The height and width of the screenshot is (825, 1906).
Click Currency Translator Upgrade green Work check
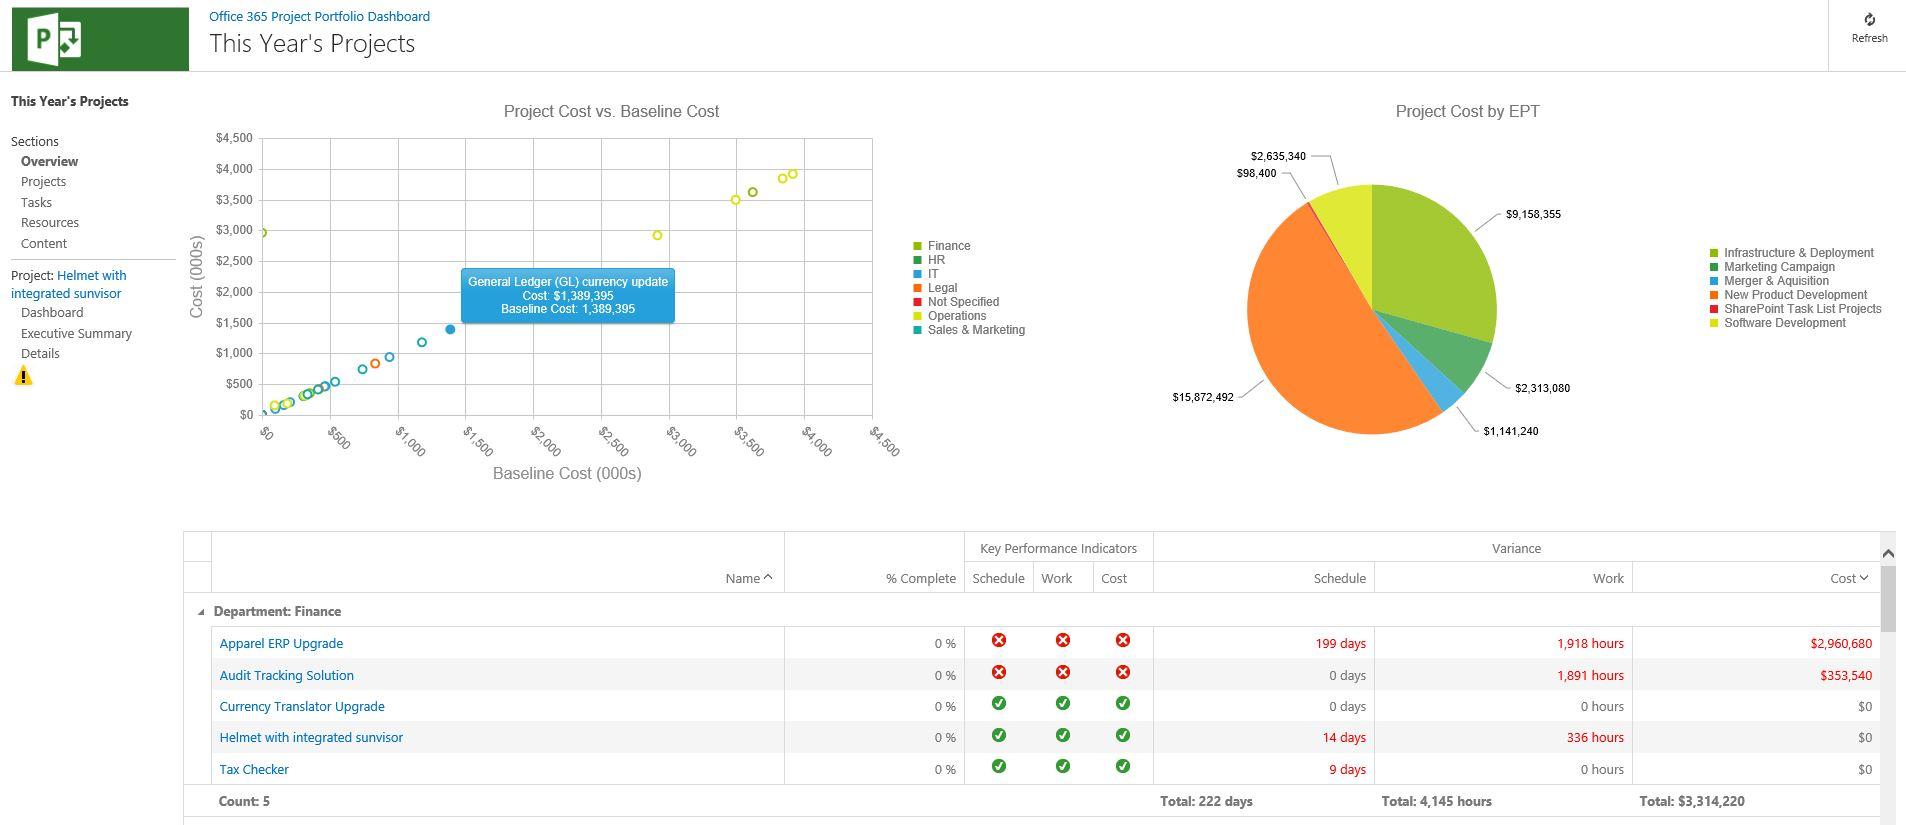click(x=1063, y=703)
